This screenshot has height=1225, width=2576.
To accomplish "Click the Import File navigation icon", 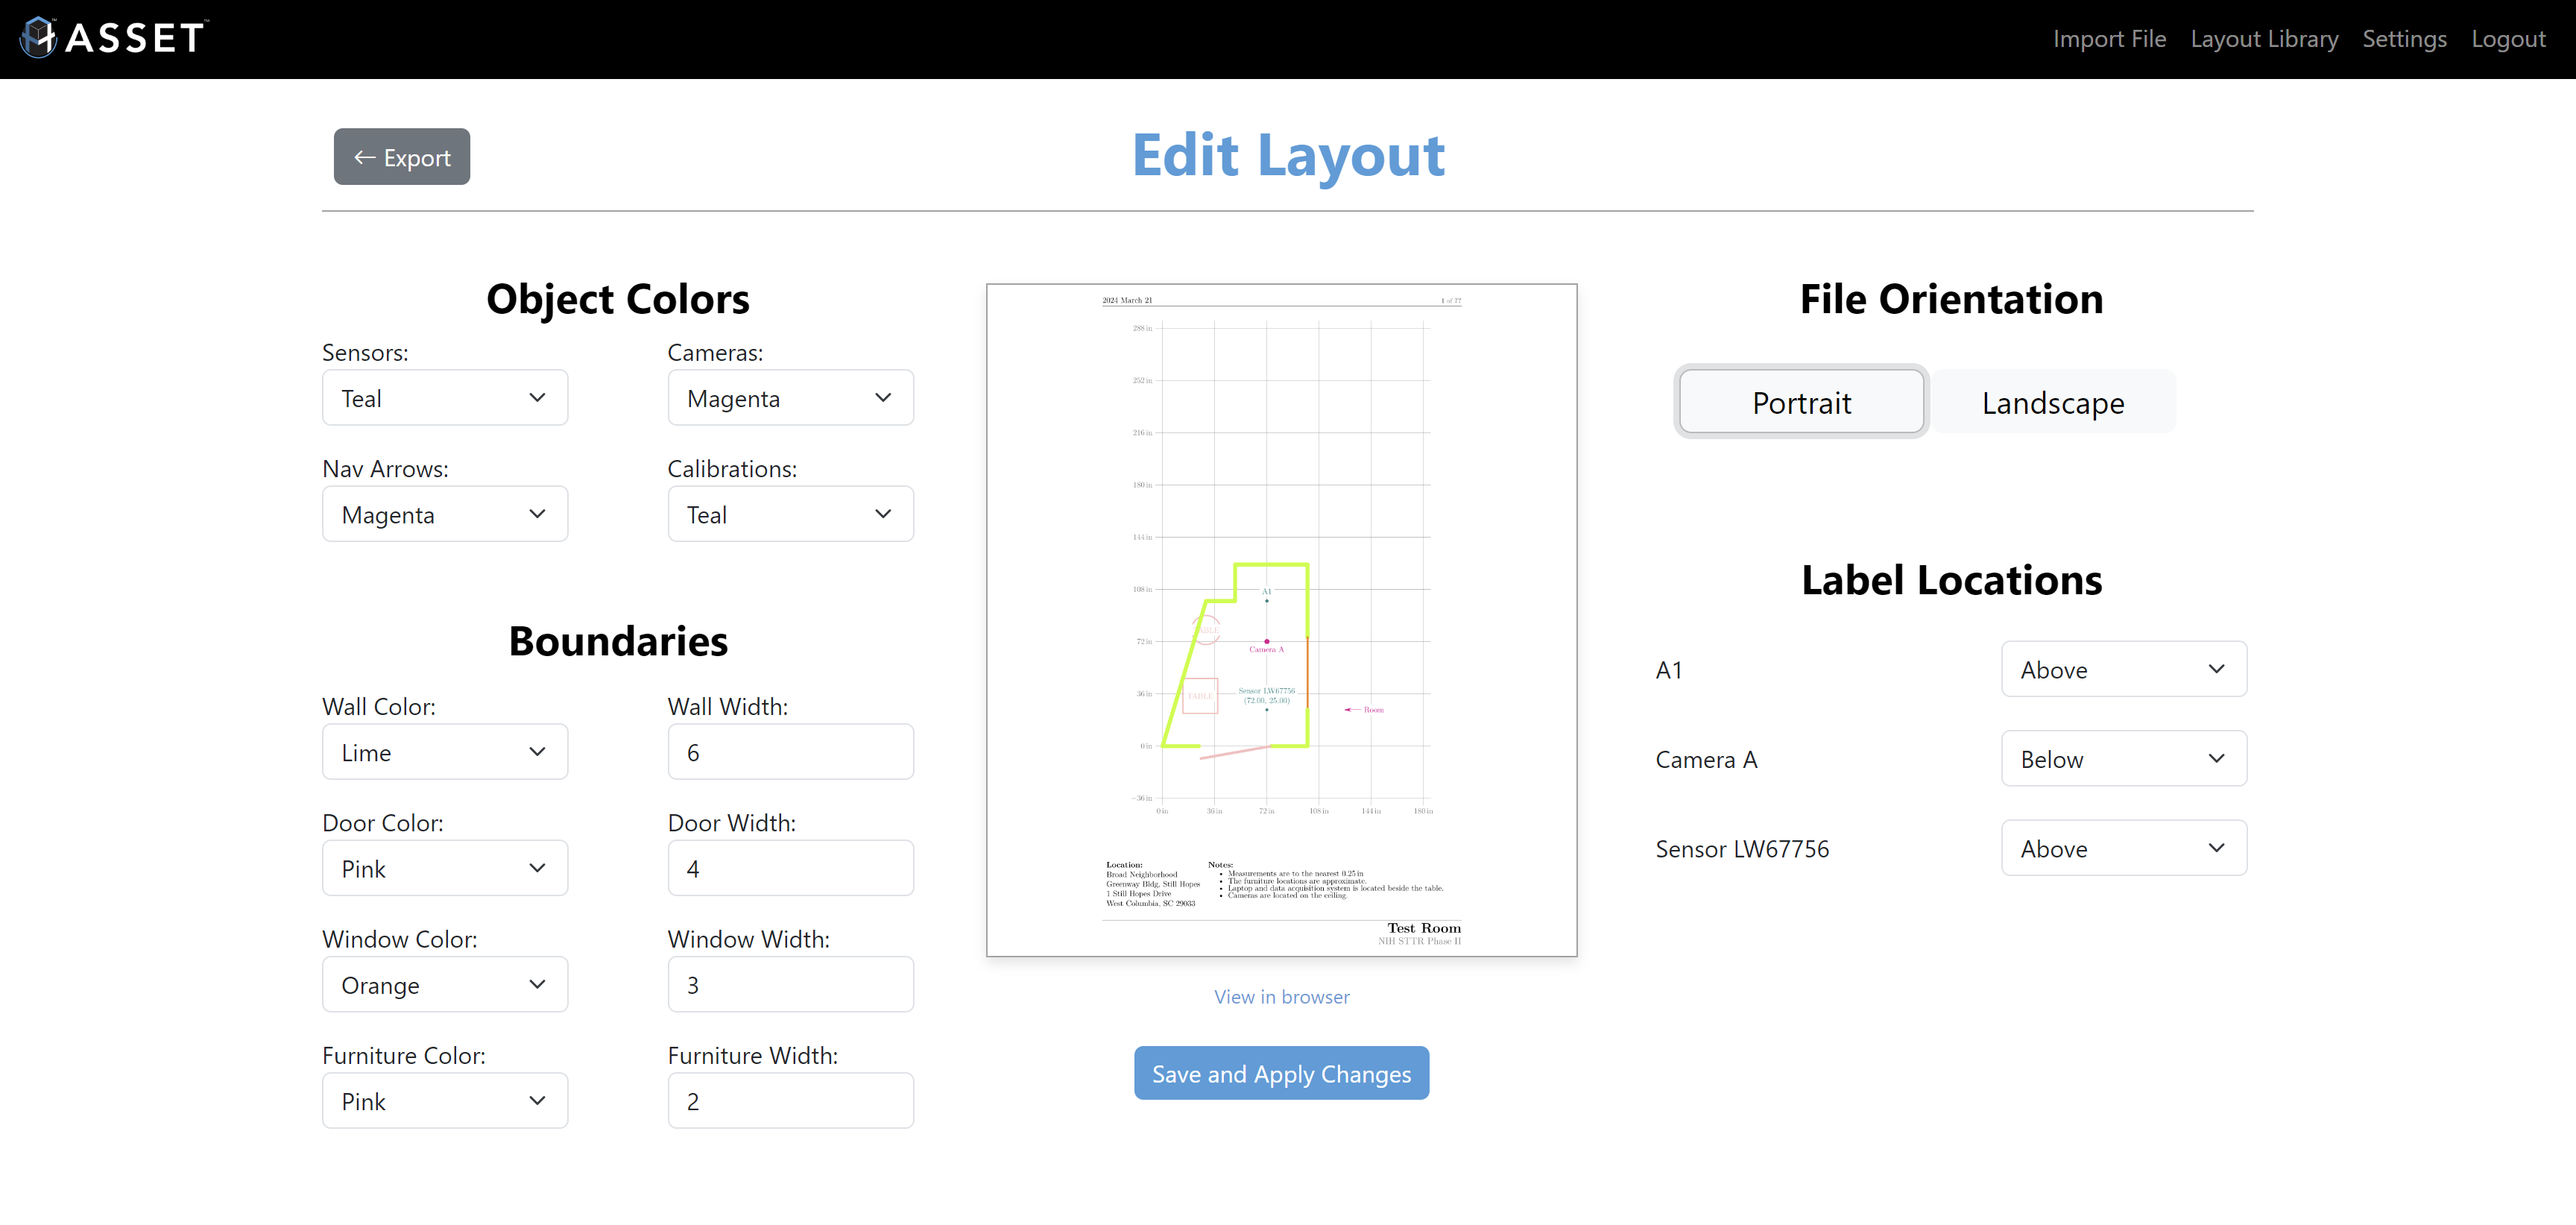I will [x=2109, y=38].
